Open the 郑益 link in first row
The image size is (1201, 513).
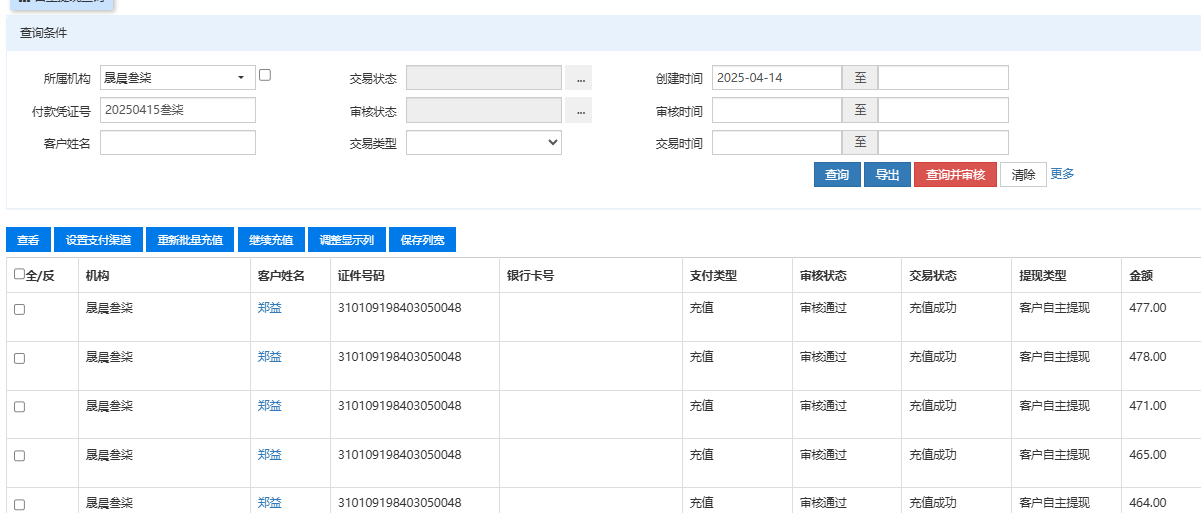click(269, 308)
